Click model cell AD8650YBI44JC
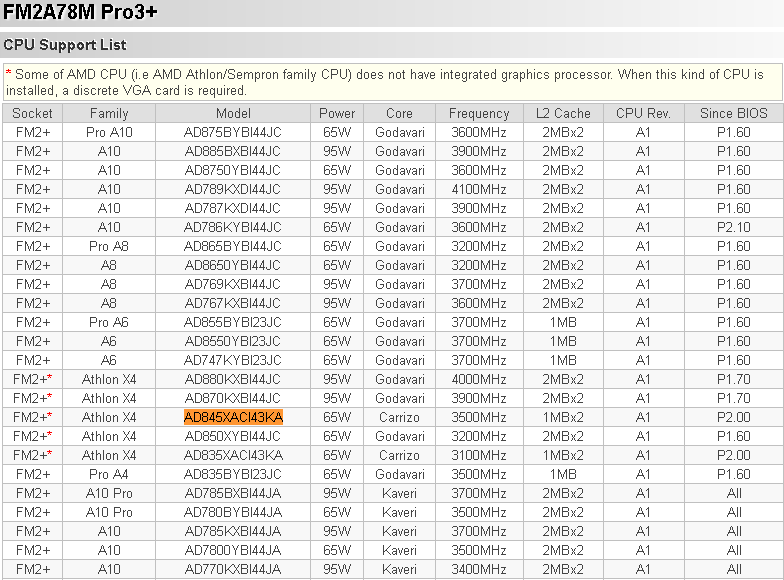784x580 pixels. (x=233, y=266)
